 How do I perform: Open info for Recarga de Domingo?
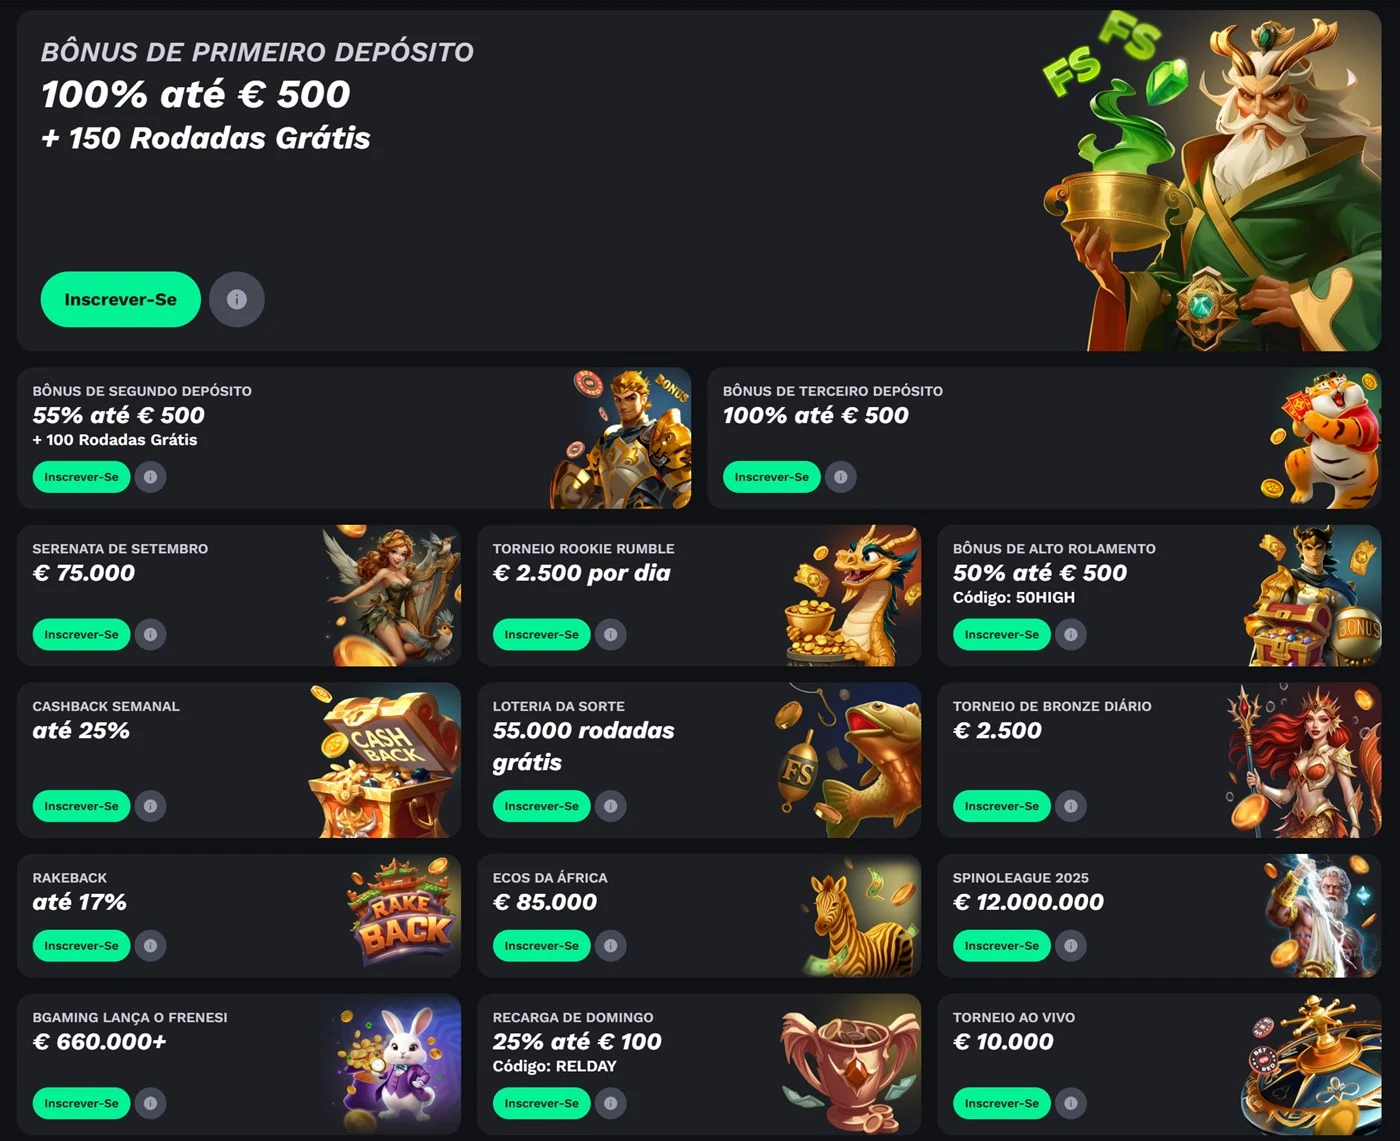coord(611,1103)
